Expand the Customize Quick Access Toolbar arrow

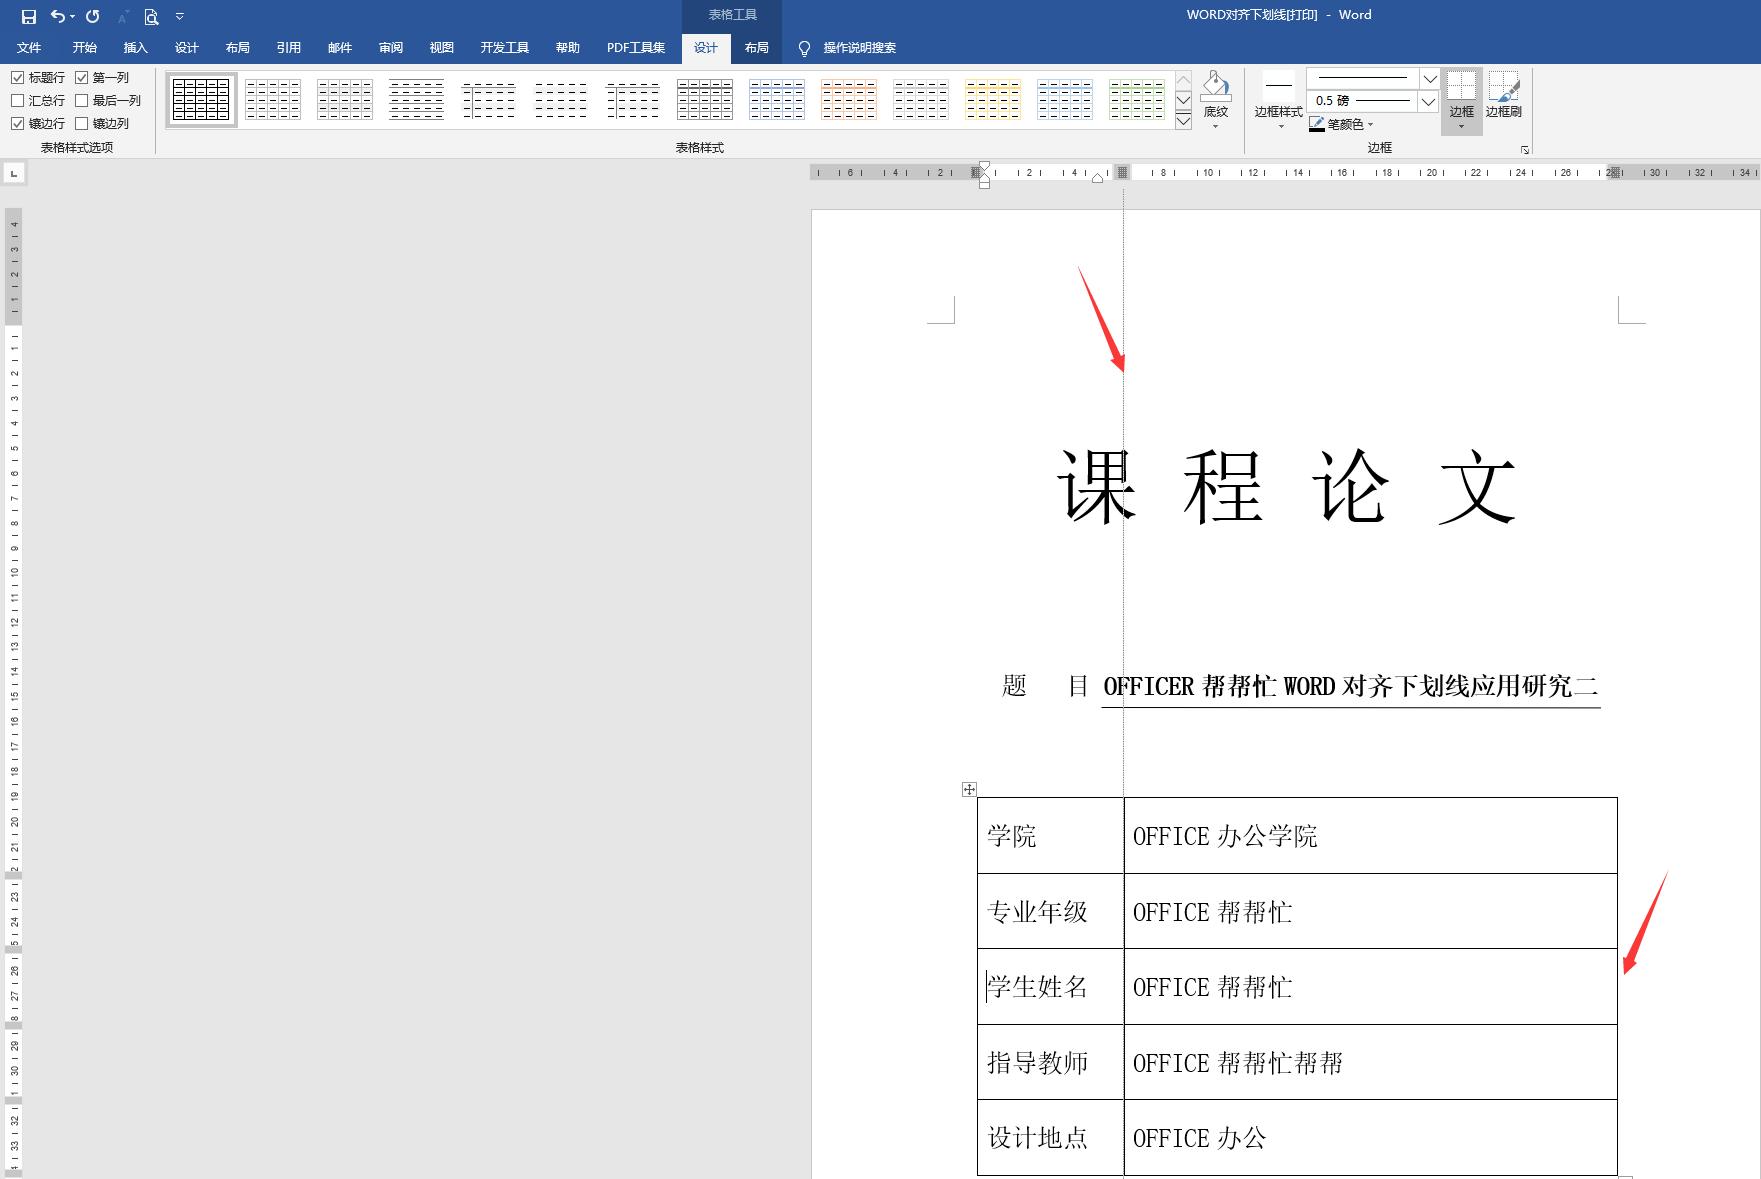[x=180, y=16]
